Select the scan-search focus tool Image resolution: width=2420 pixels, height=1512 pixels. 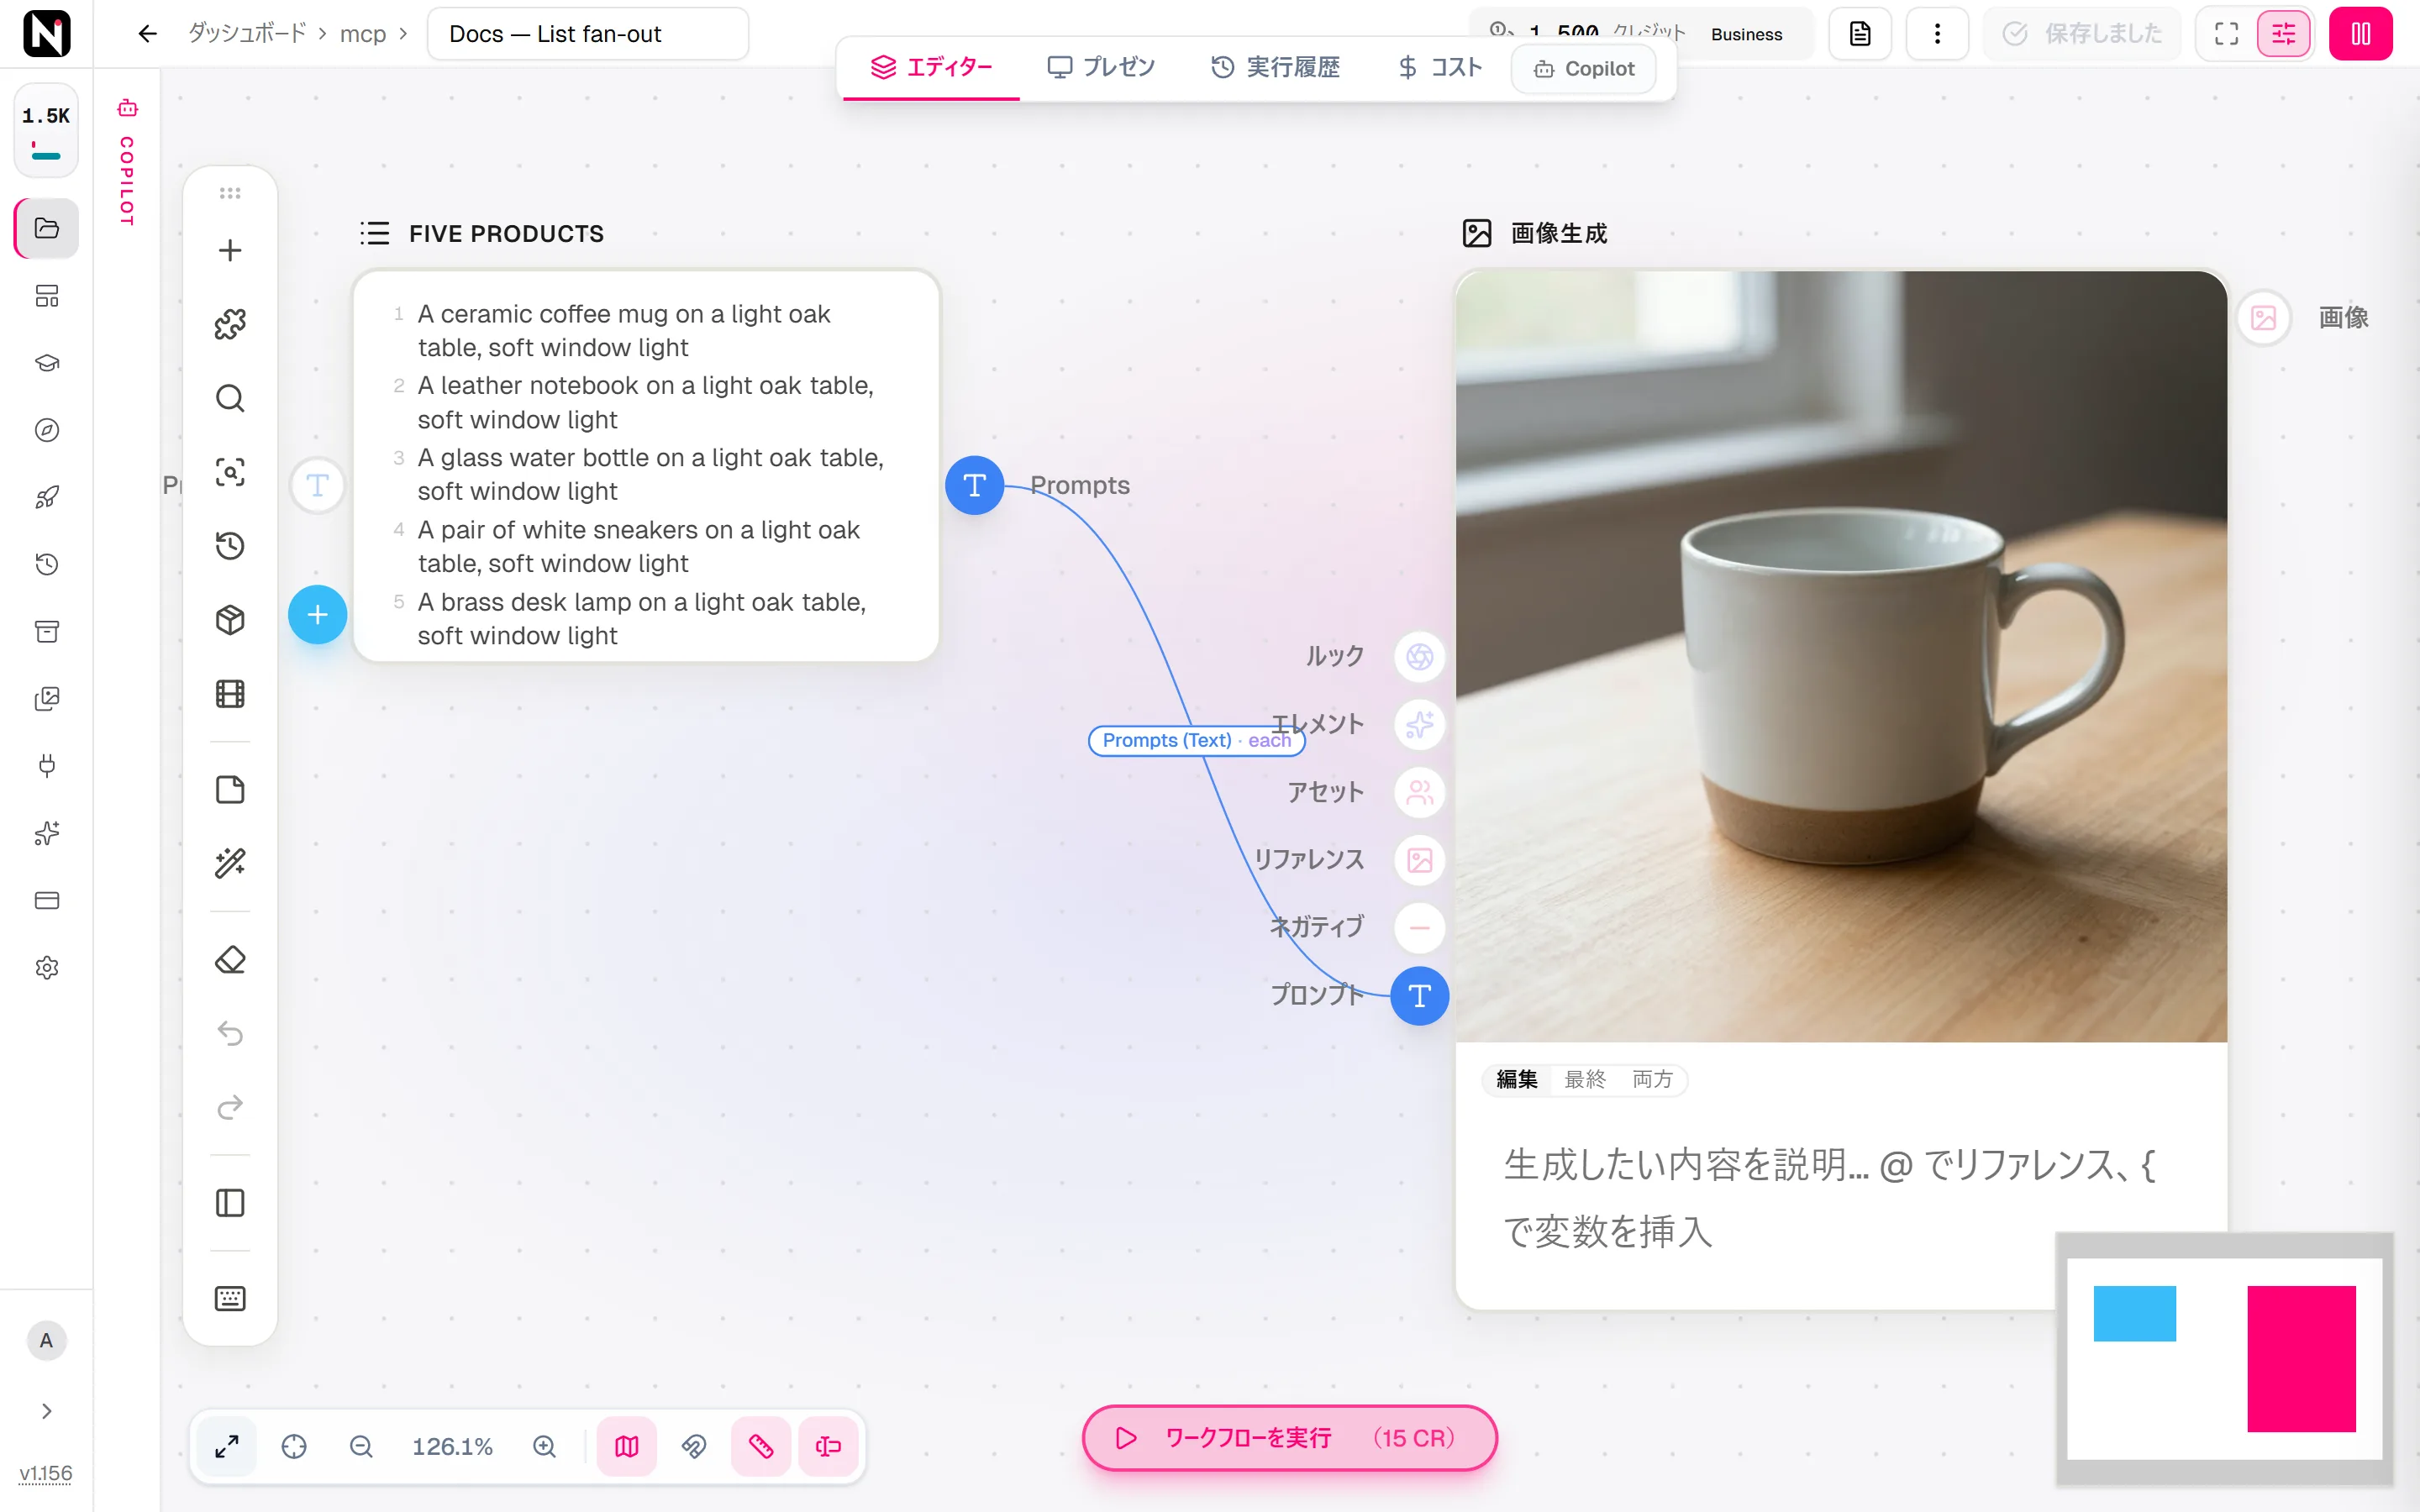pyautogui.click(x=230, y=472)
